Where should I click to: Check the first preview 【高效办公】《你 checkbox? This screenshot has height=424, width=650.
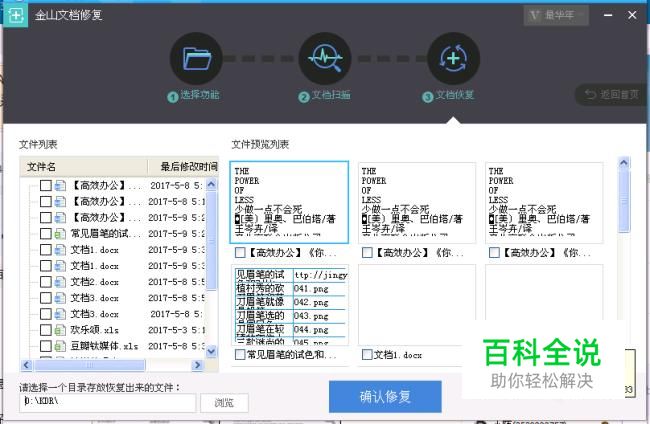240,252
